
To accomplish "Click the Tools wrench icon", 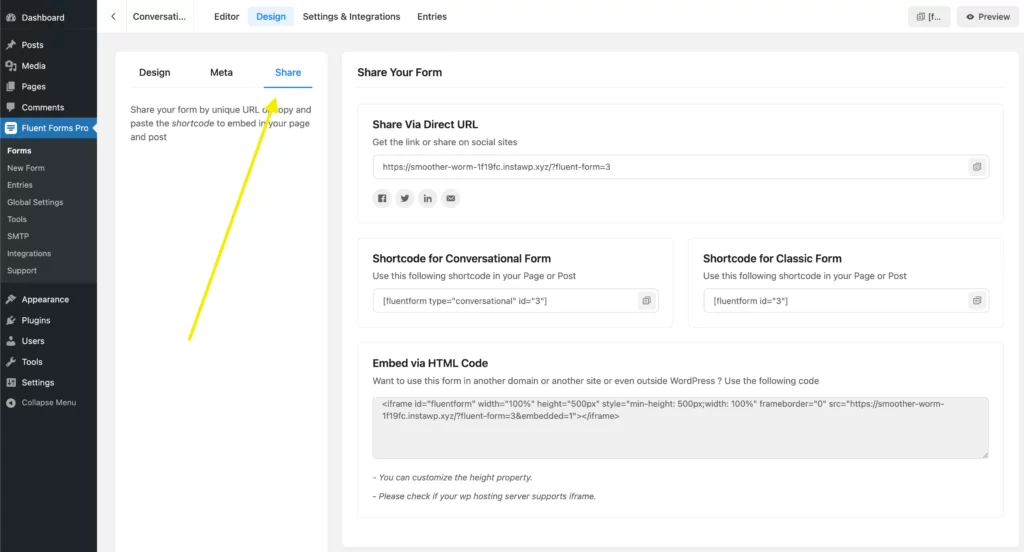I will [x=11, y=362].
